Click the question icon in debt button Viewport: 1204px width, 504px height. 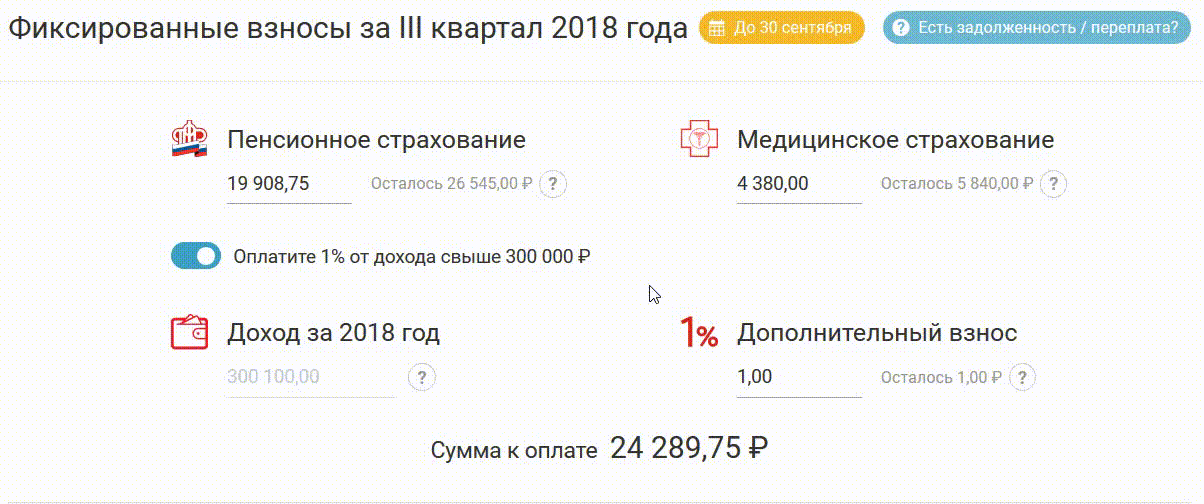pyautogui.click(x=901, y=28)
